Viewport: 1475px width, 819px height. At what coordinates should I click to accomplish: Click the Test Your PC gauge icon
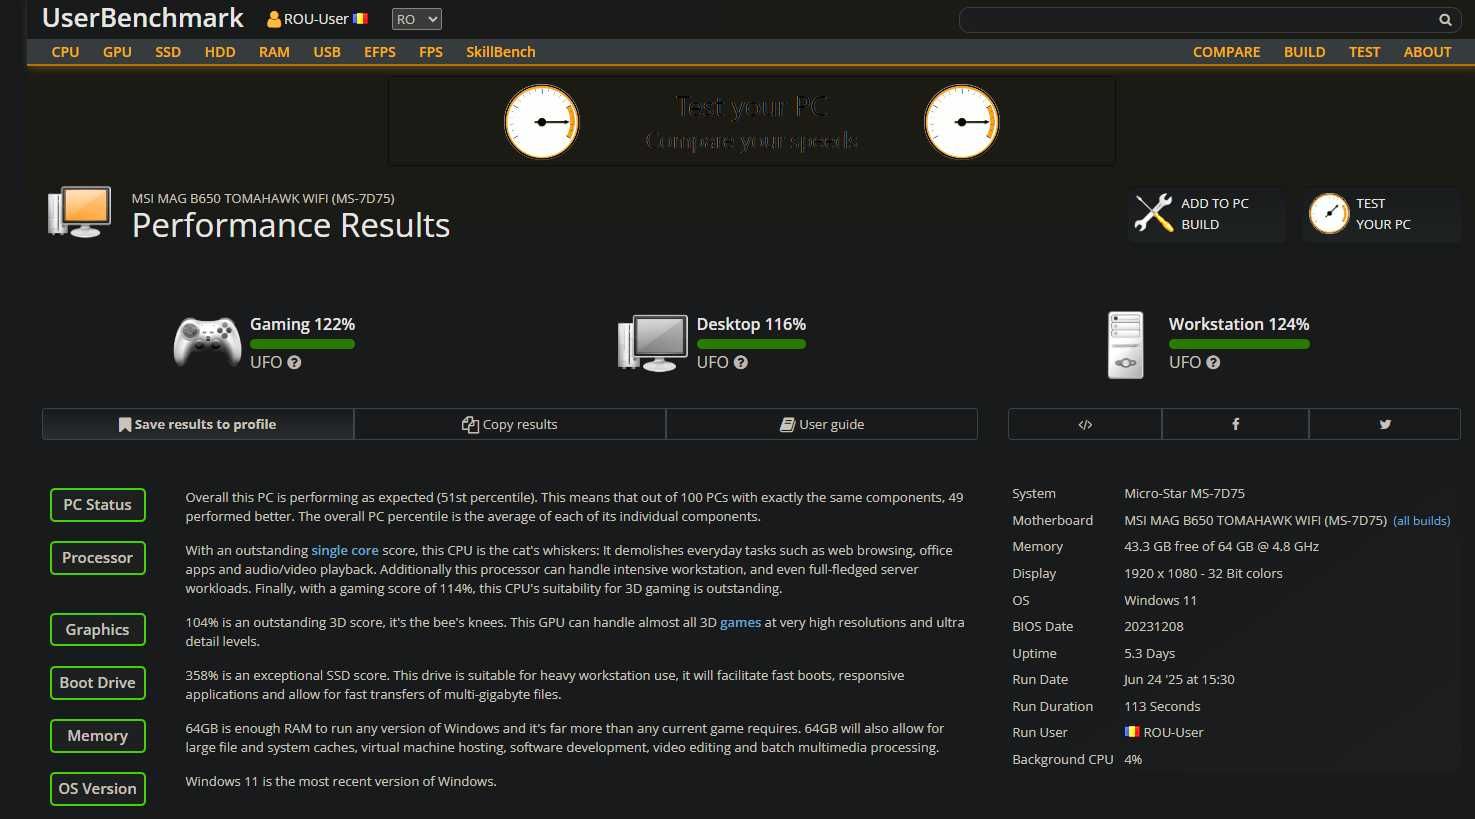pos(1329,213)
